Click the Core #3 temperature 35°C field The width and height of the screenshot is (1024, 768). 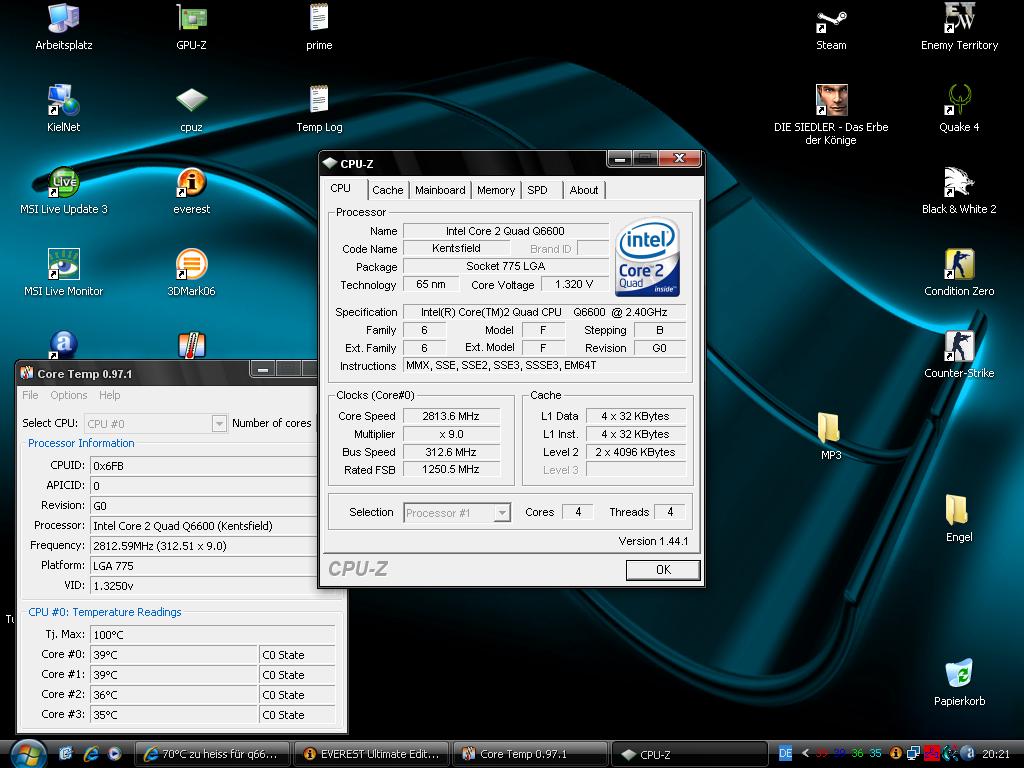tap(174, 715)
